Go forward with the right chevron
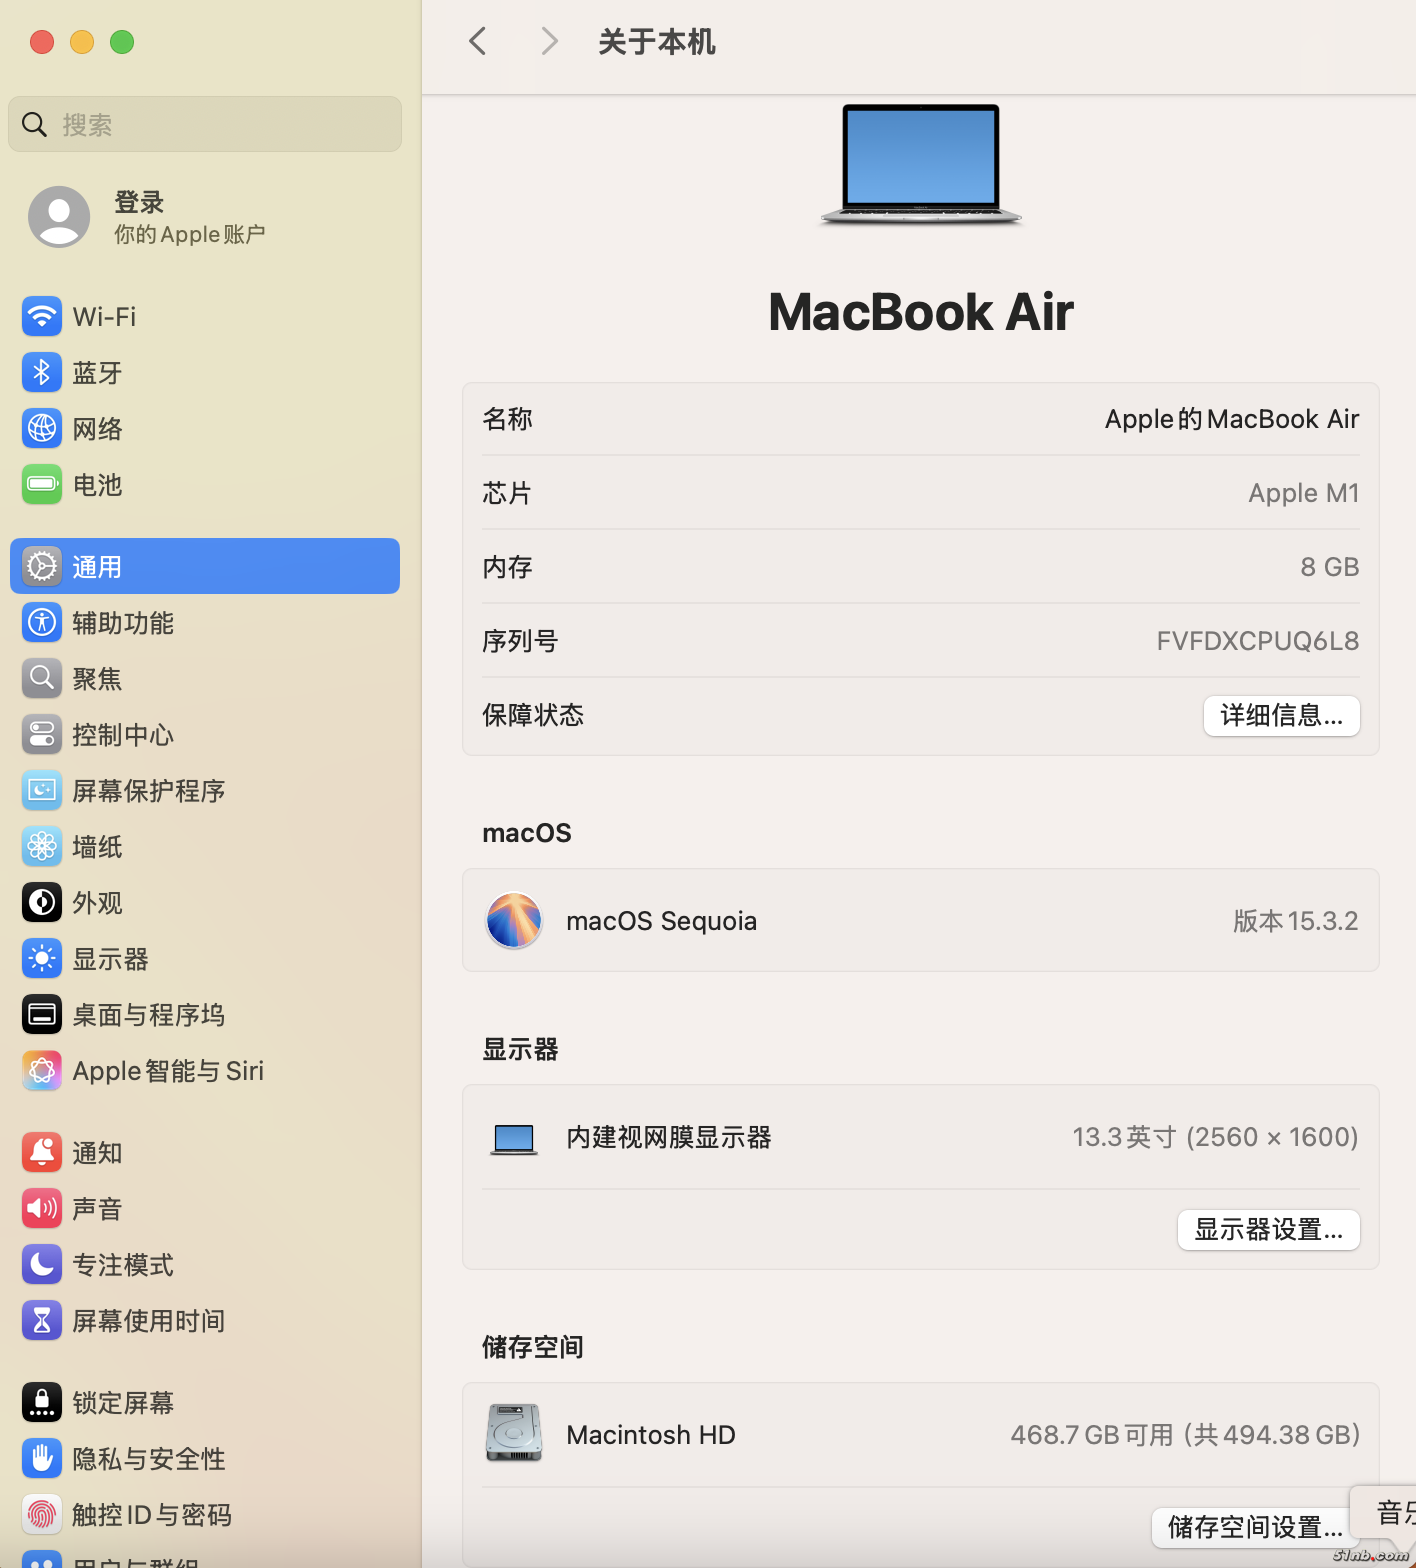The width and height of the screenshot is (1416, 1568). coord(549,41)
